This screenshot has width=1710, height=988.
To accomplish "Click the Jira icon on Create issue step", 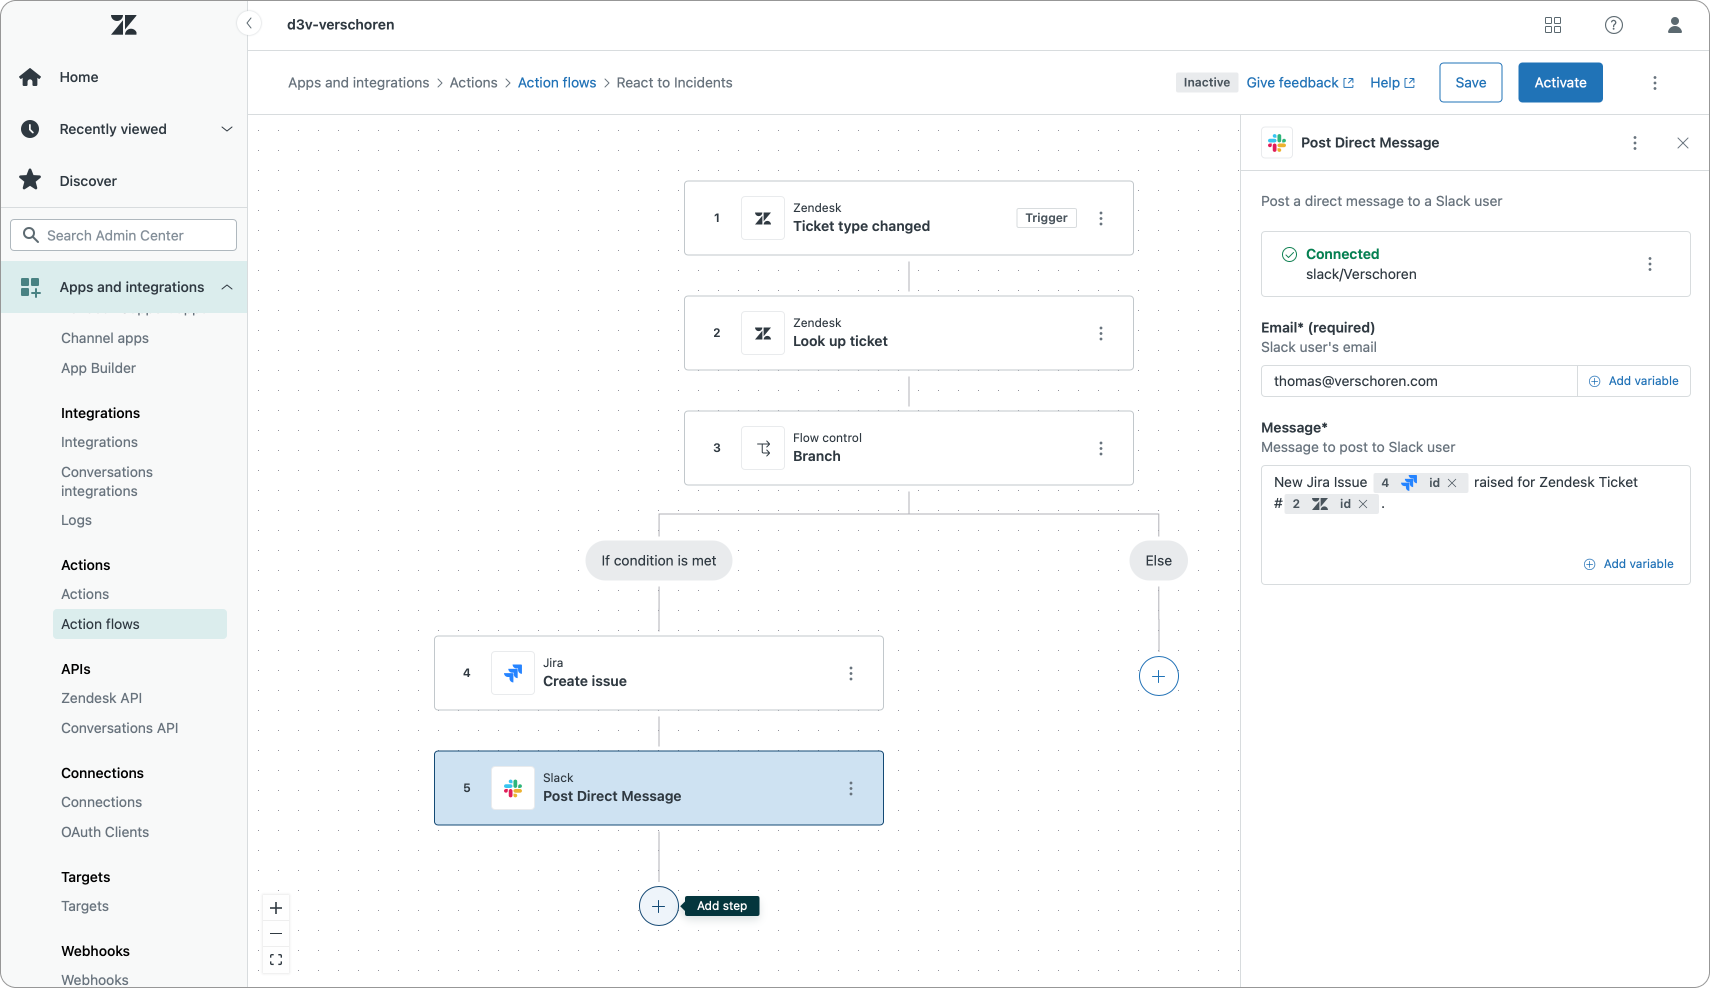I will click(x=513, y=673).
